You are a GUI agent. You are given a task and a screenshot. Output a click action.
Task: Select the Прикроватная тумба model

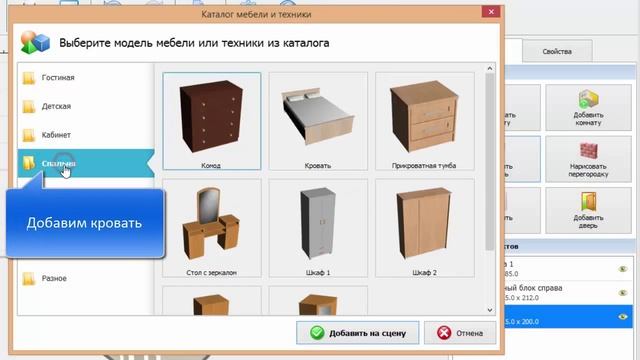point(424,121)
